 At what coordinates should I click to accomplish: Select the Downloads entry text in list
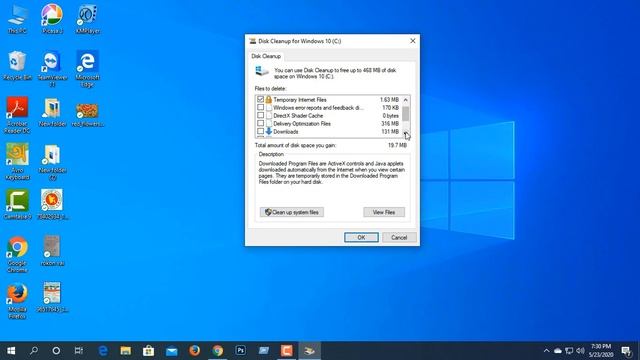coord(286,132)
